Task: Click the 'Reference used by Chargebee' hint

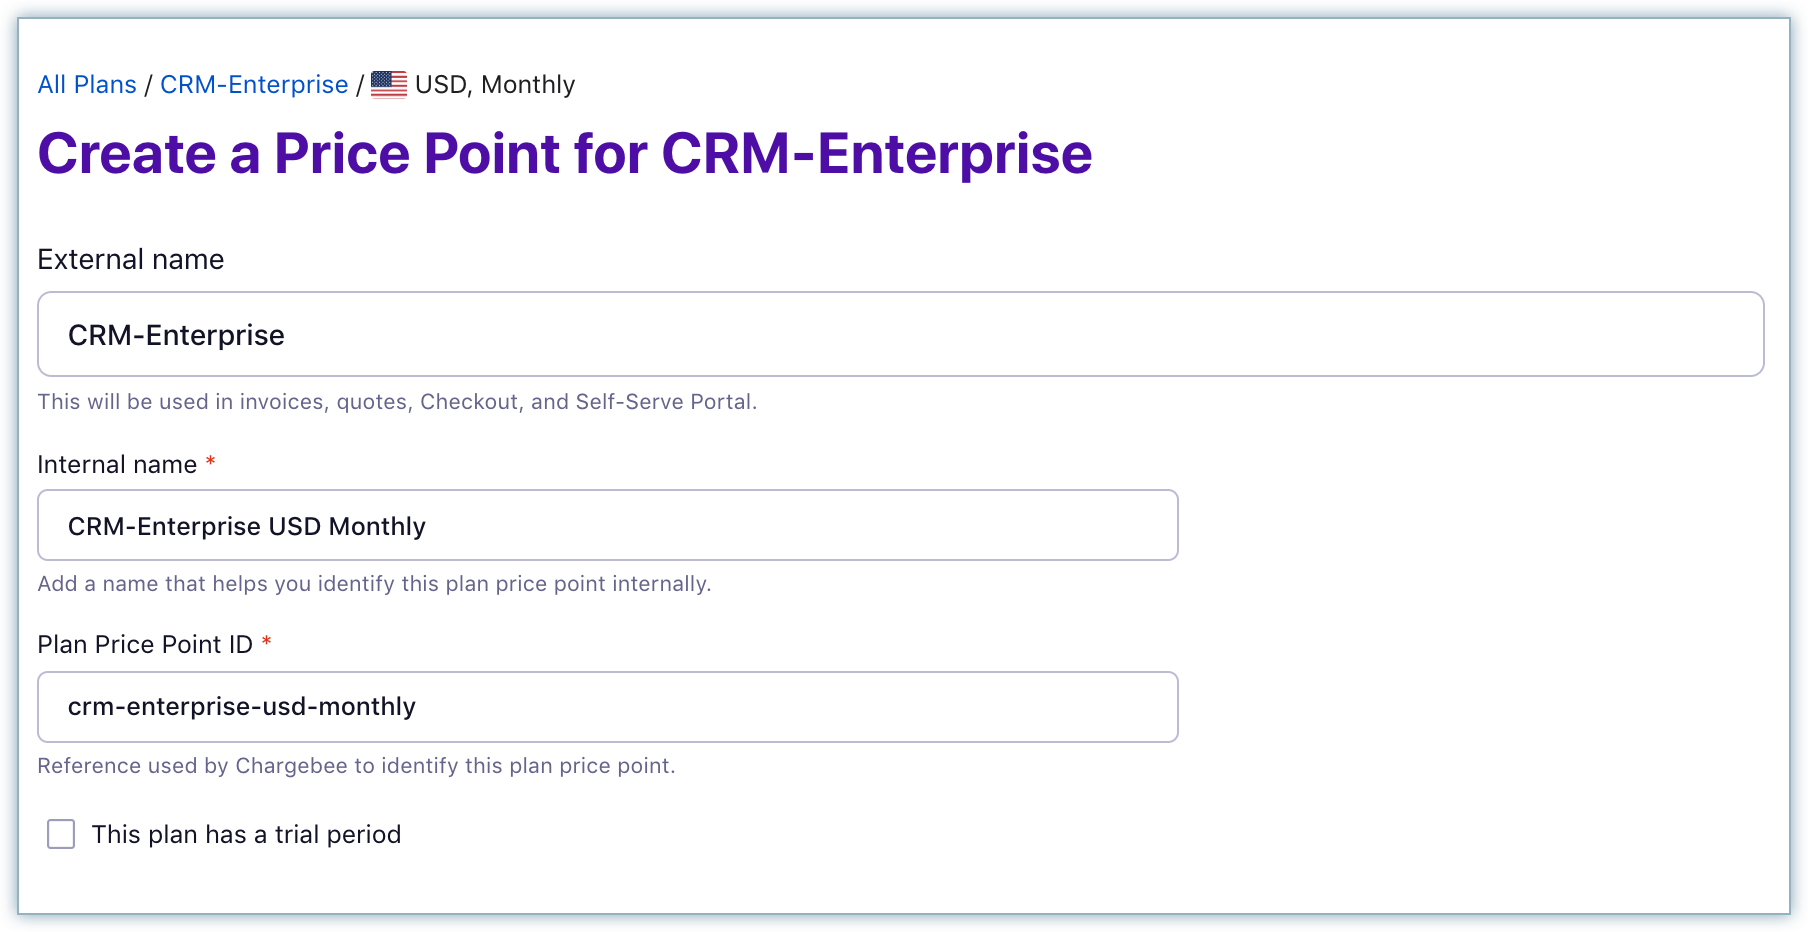Action: pos(356,766)
